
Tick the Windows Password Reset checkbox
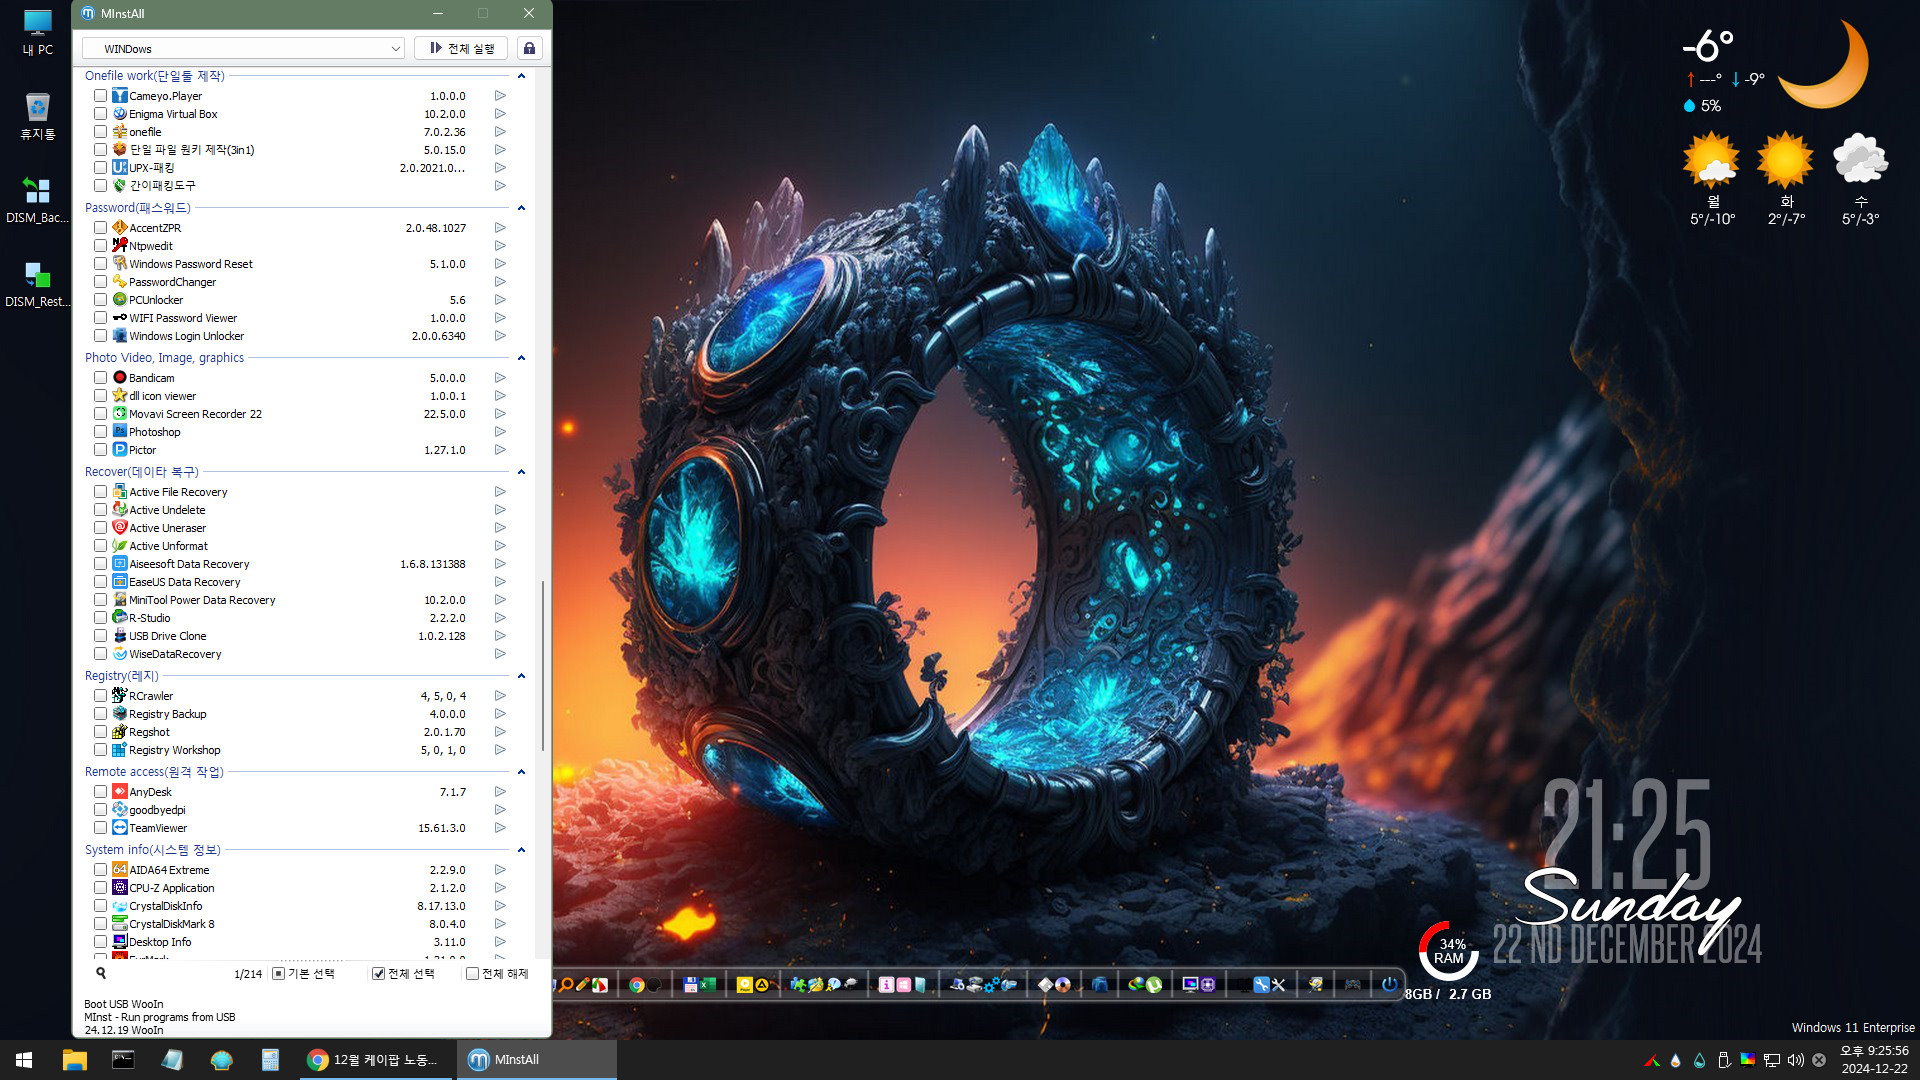(x=100, y=264)
